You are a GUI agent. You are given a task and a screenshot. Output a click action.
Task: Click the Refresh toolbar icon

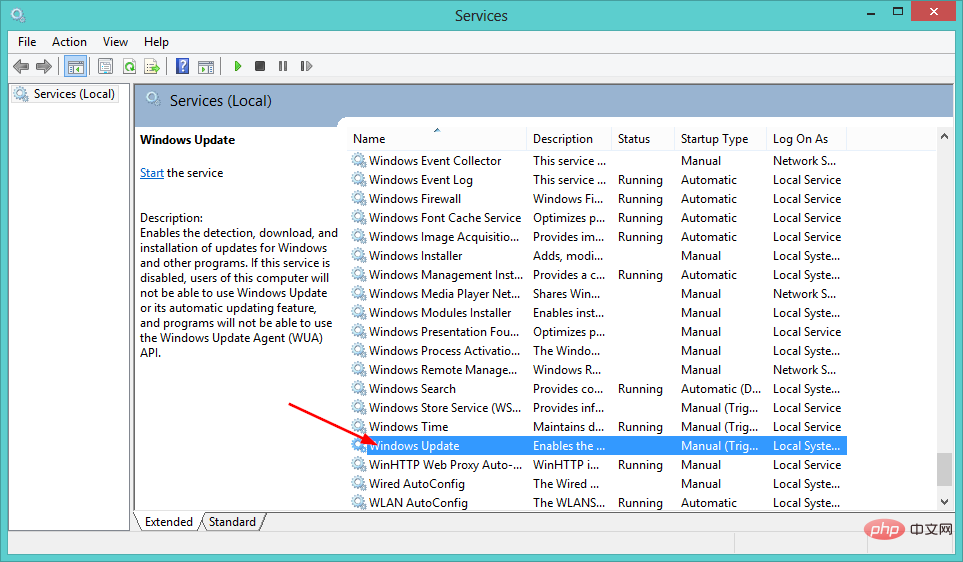(x=129, y=67)
